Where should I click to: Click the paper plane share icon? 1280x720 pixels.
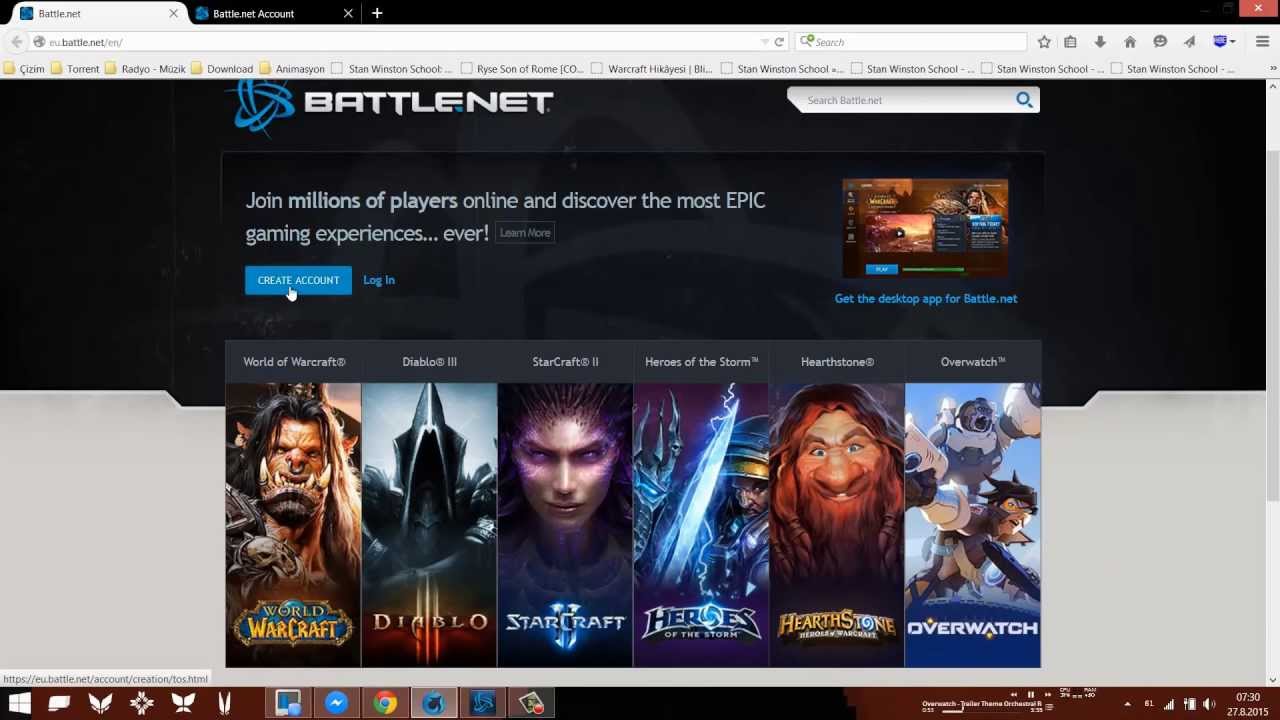(1189, 42)
